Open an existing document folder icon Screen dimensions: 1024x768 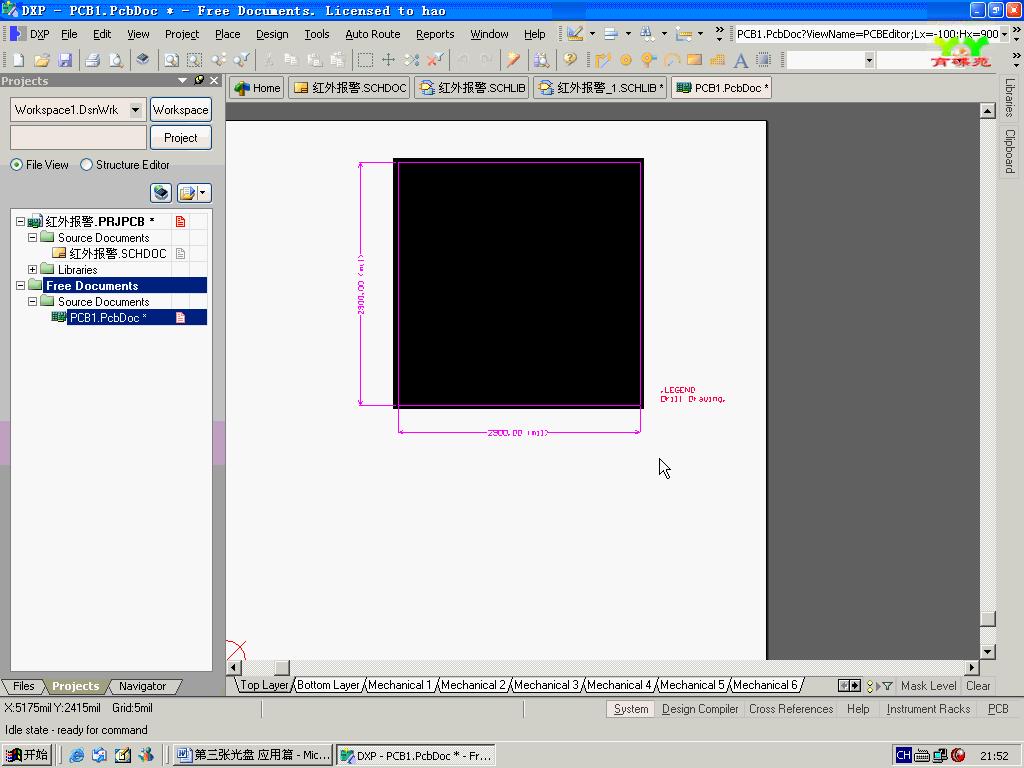point(42,60)
